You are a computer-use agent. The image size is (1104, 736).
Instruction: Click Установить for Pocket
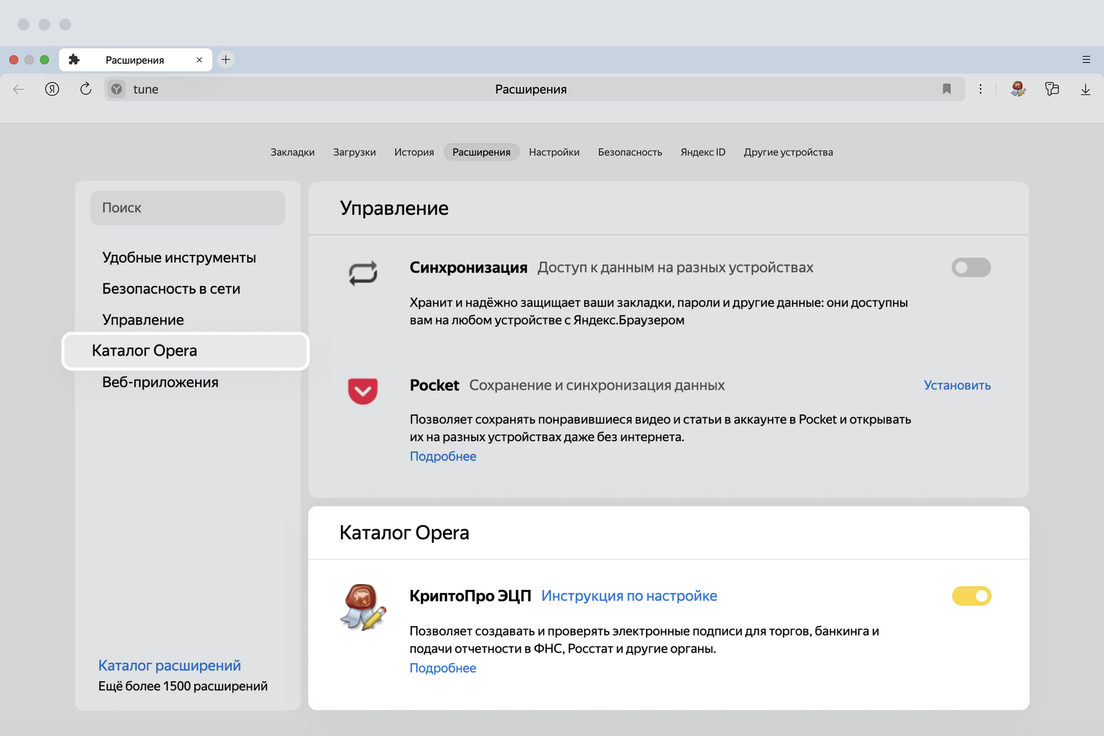coord(957,385)
